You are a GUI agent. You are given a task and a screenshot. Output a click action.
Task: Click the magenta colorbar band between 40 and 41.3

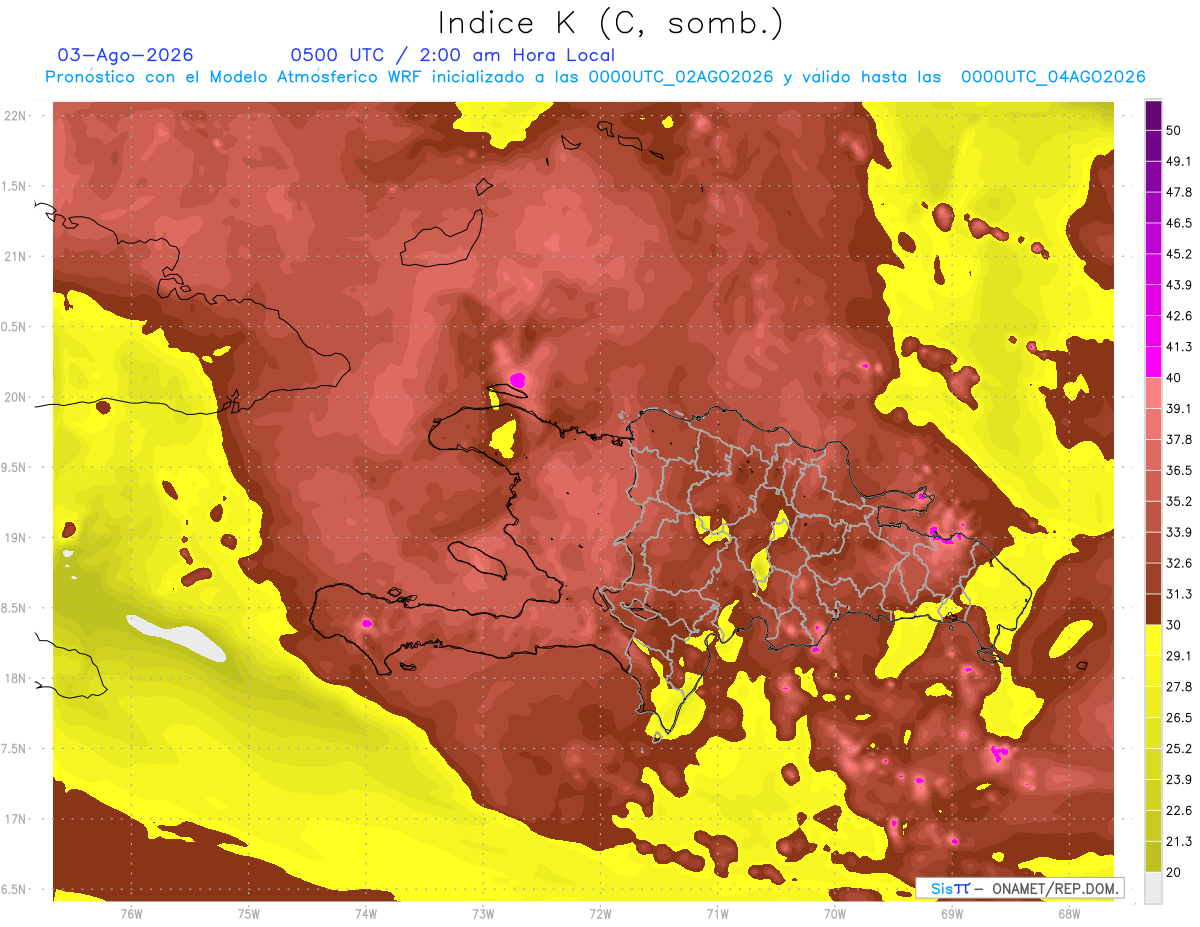[1153, 363]
